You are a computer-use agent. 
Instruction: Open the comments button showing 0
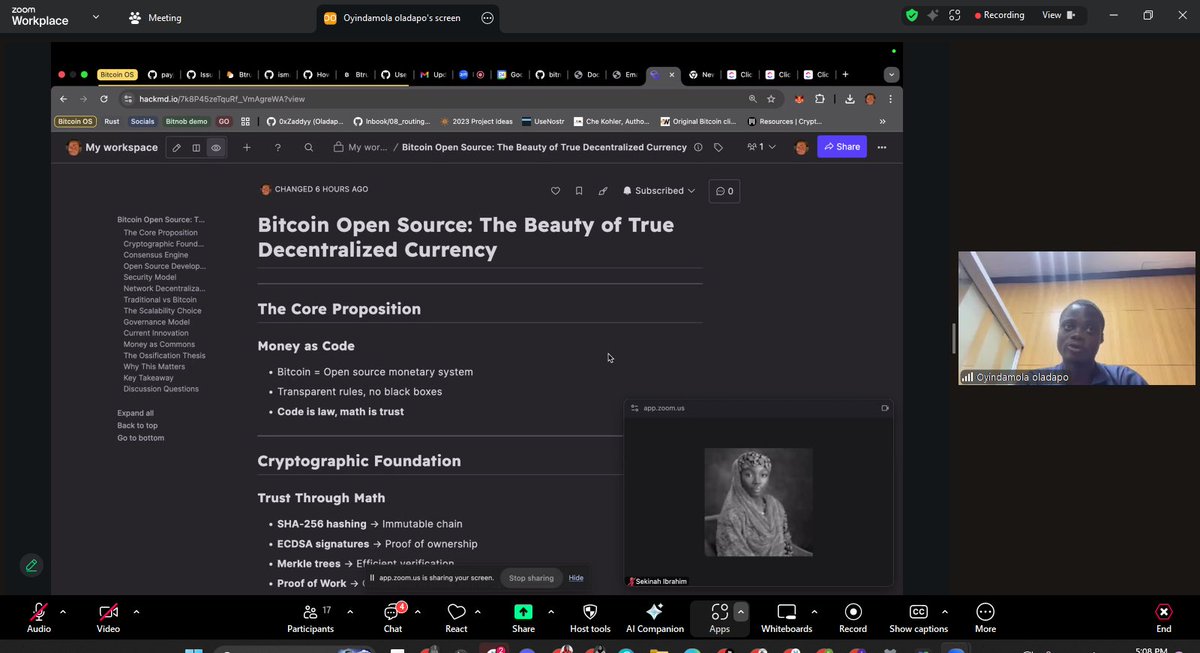[x=724, y=190]
